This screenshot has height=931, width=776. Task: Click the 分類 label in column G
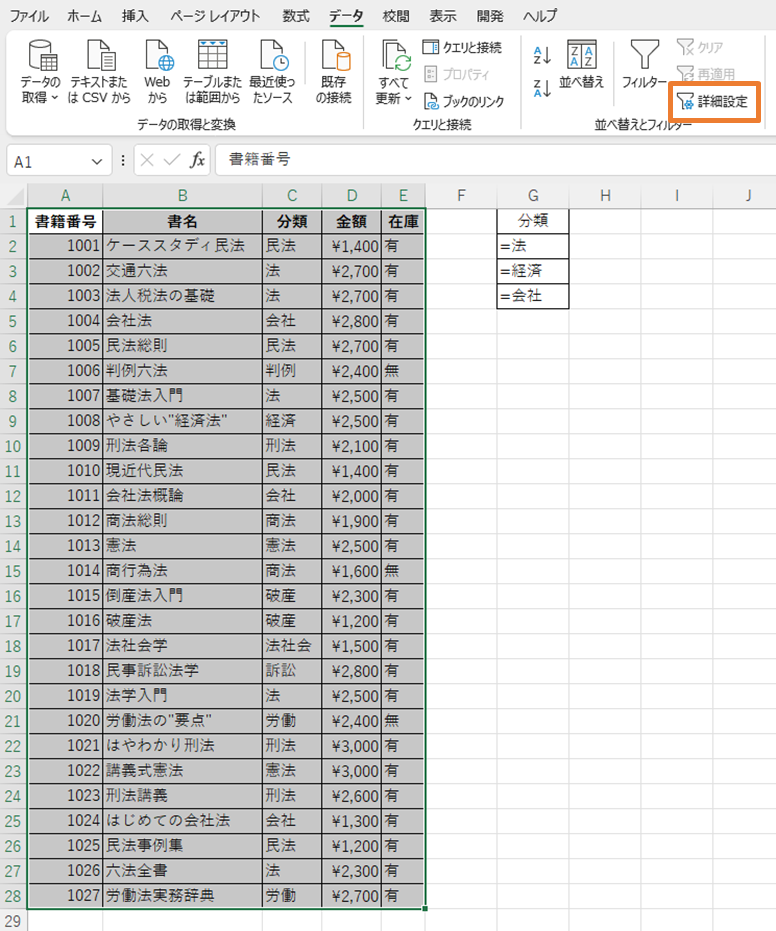coord(533,221)
